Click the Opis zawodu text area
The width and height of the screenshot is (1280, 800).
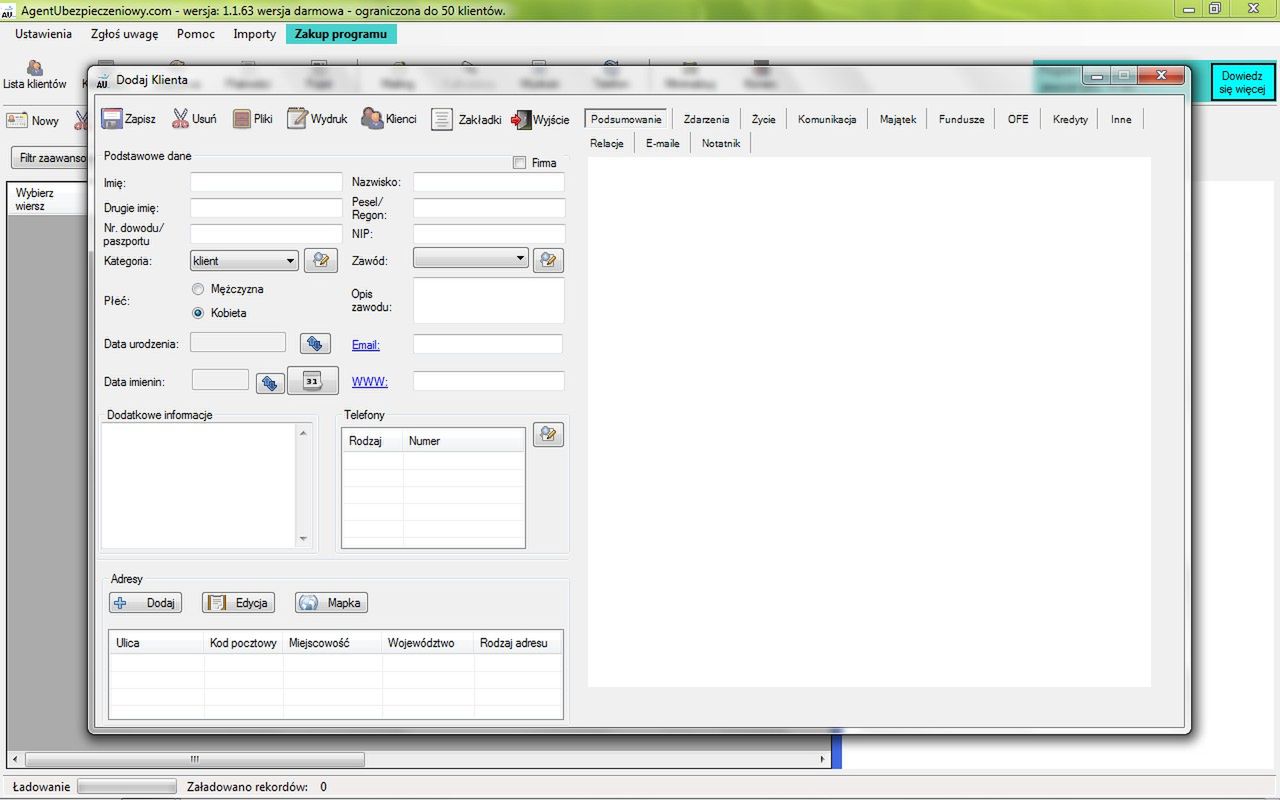point(489,300)
